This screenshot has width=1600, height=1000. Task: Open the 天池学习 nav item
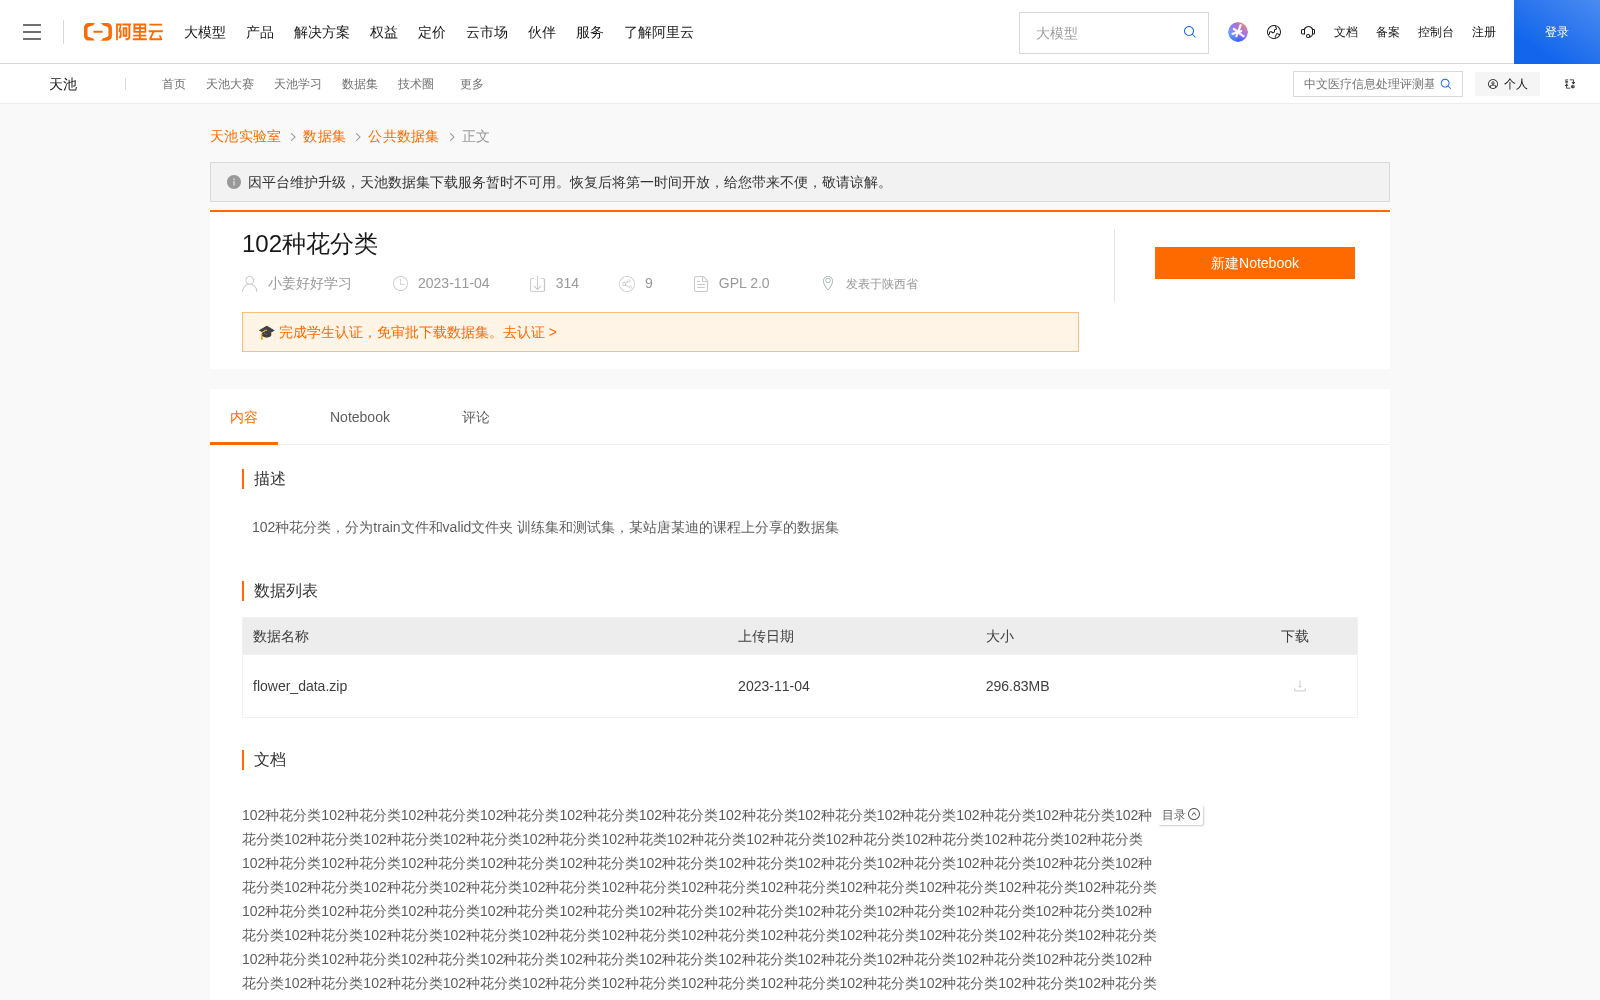point(298,84)
